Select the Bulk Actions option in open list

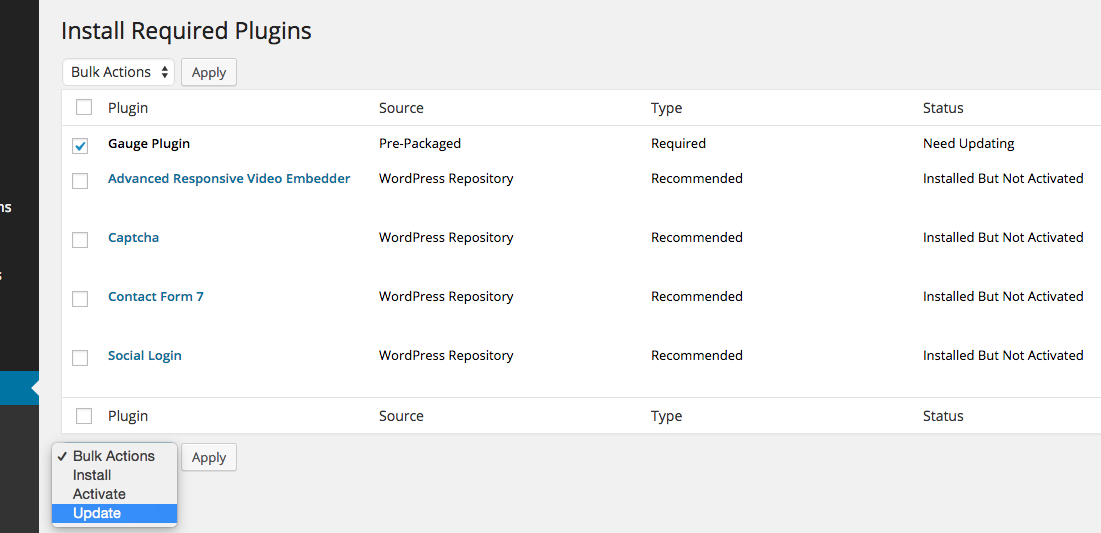114,456
